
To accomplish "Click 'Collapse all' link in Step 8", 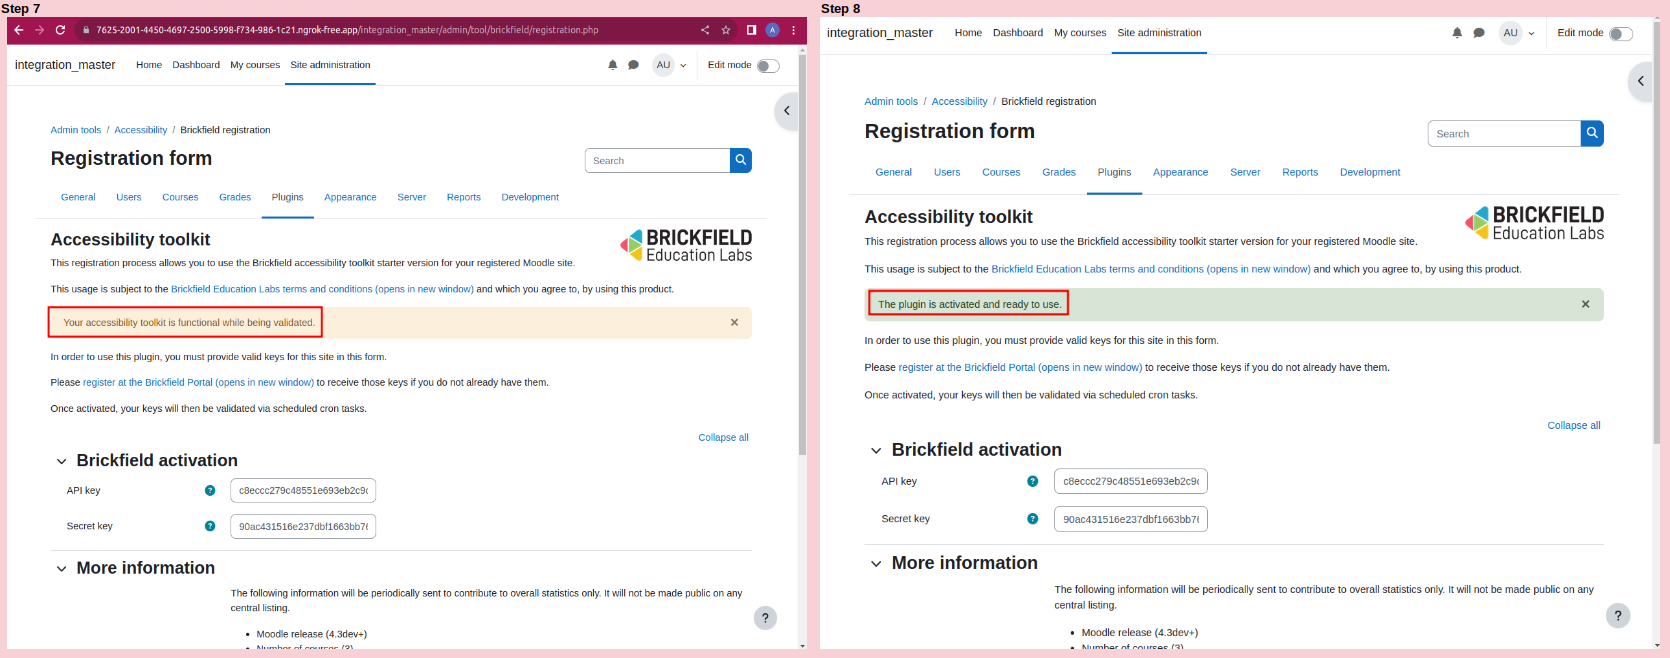I will [x=1574, y=425].
